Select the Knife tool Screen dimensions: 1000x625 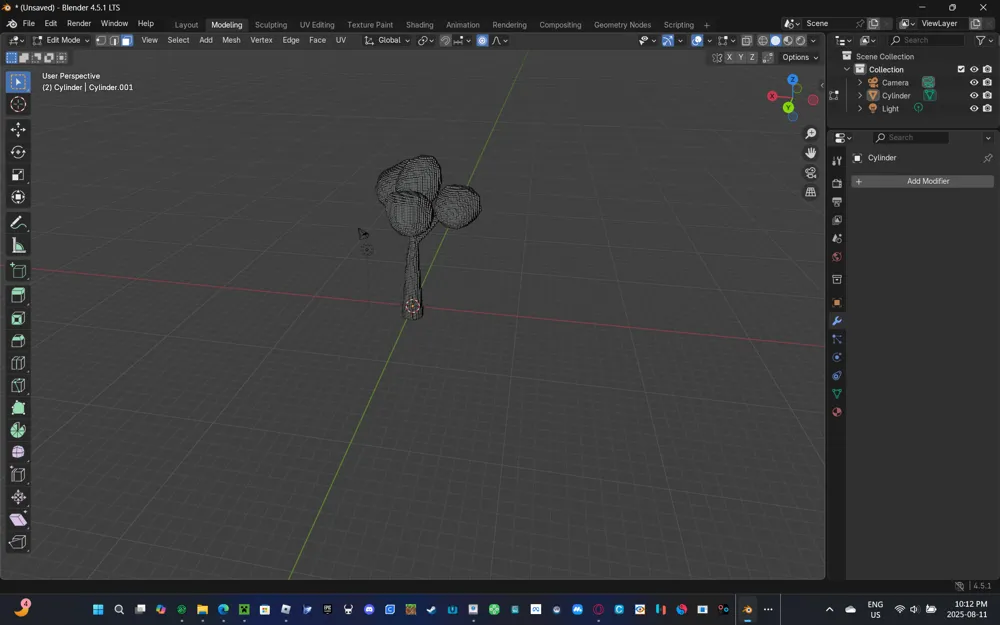[18, 385]
